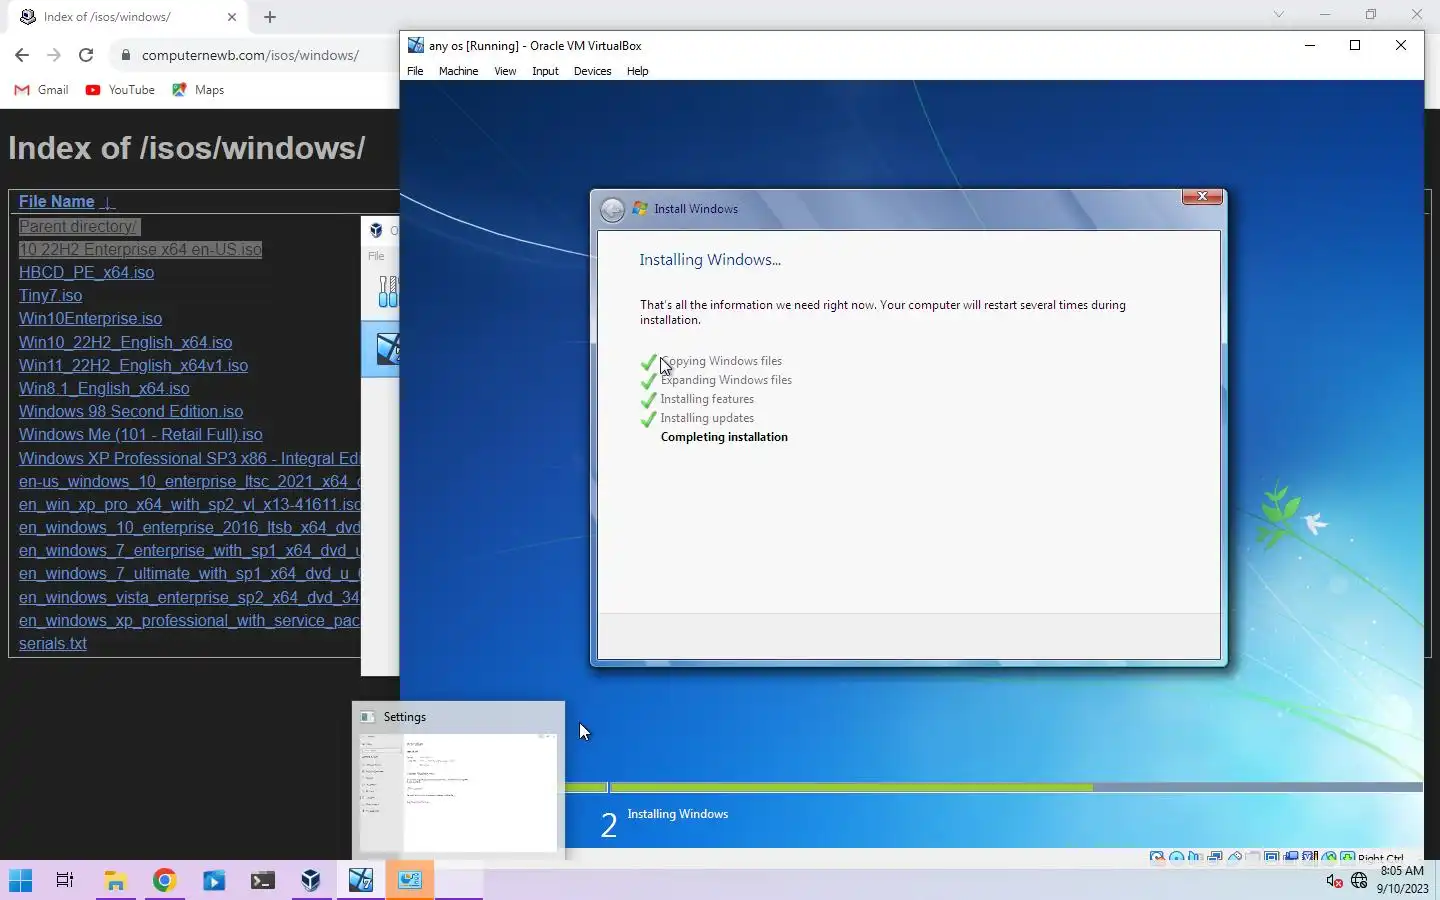Open en-us_windows_10_enterprise_ltsc_2021 link
This screenshot has height=900, width=1440.
(x=189, y=481)
